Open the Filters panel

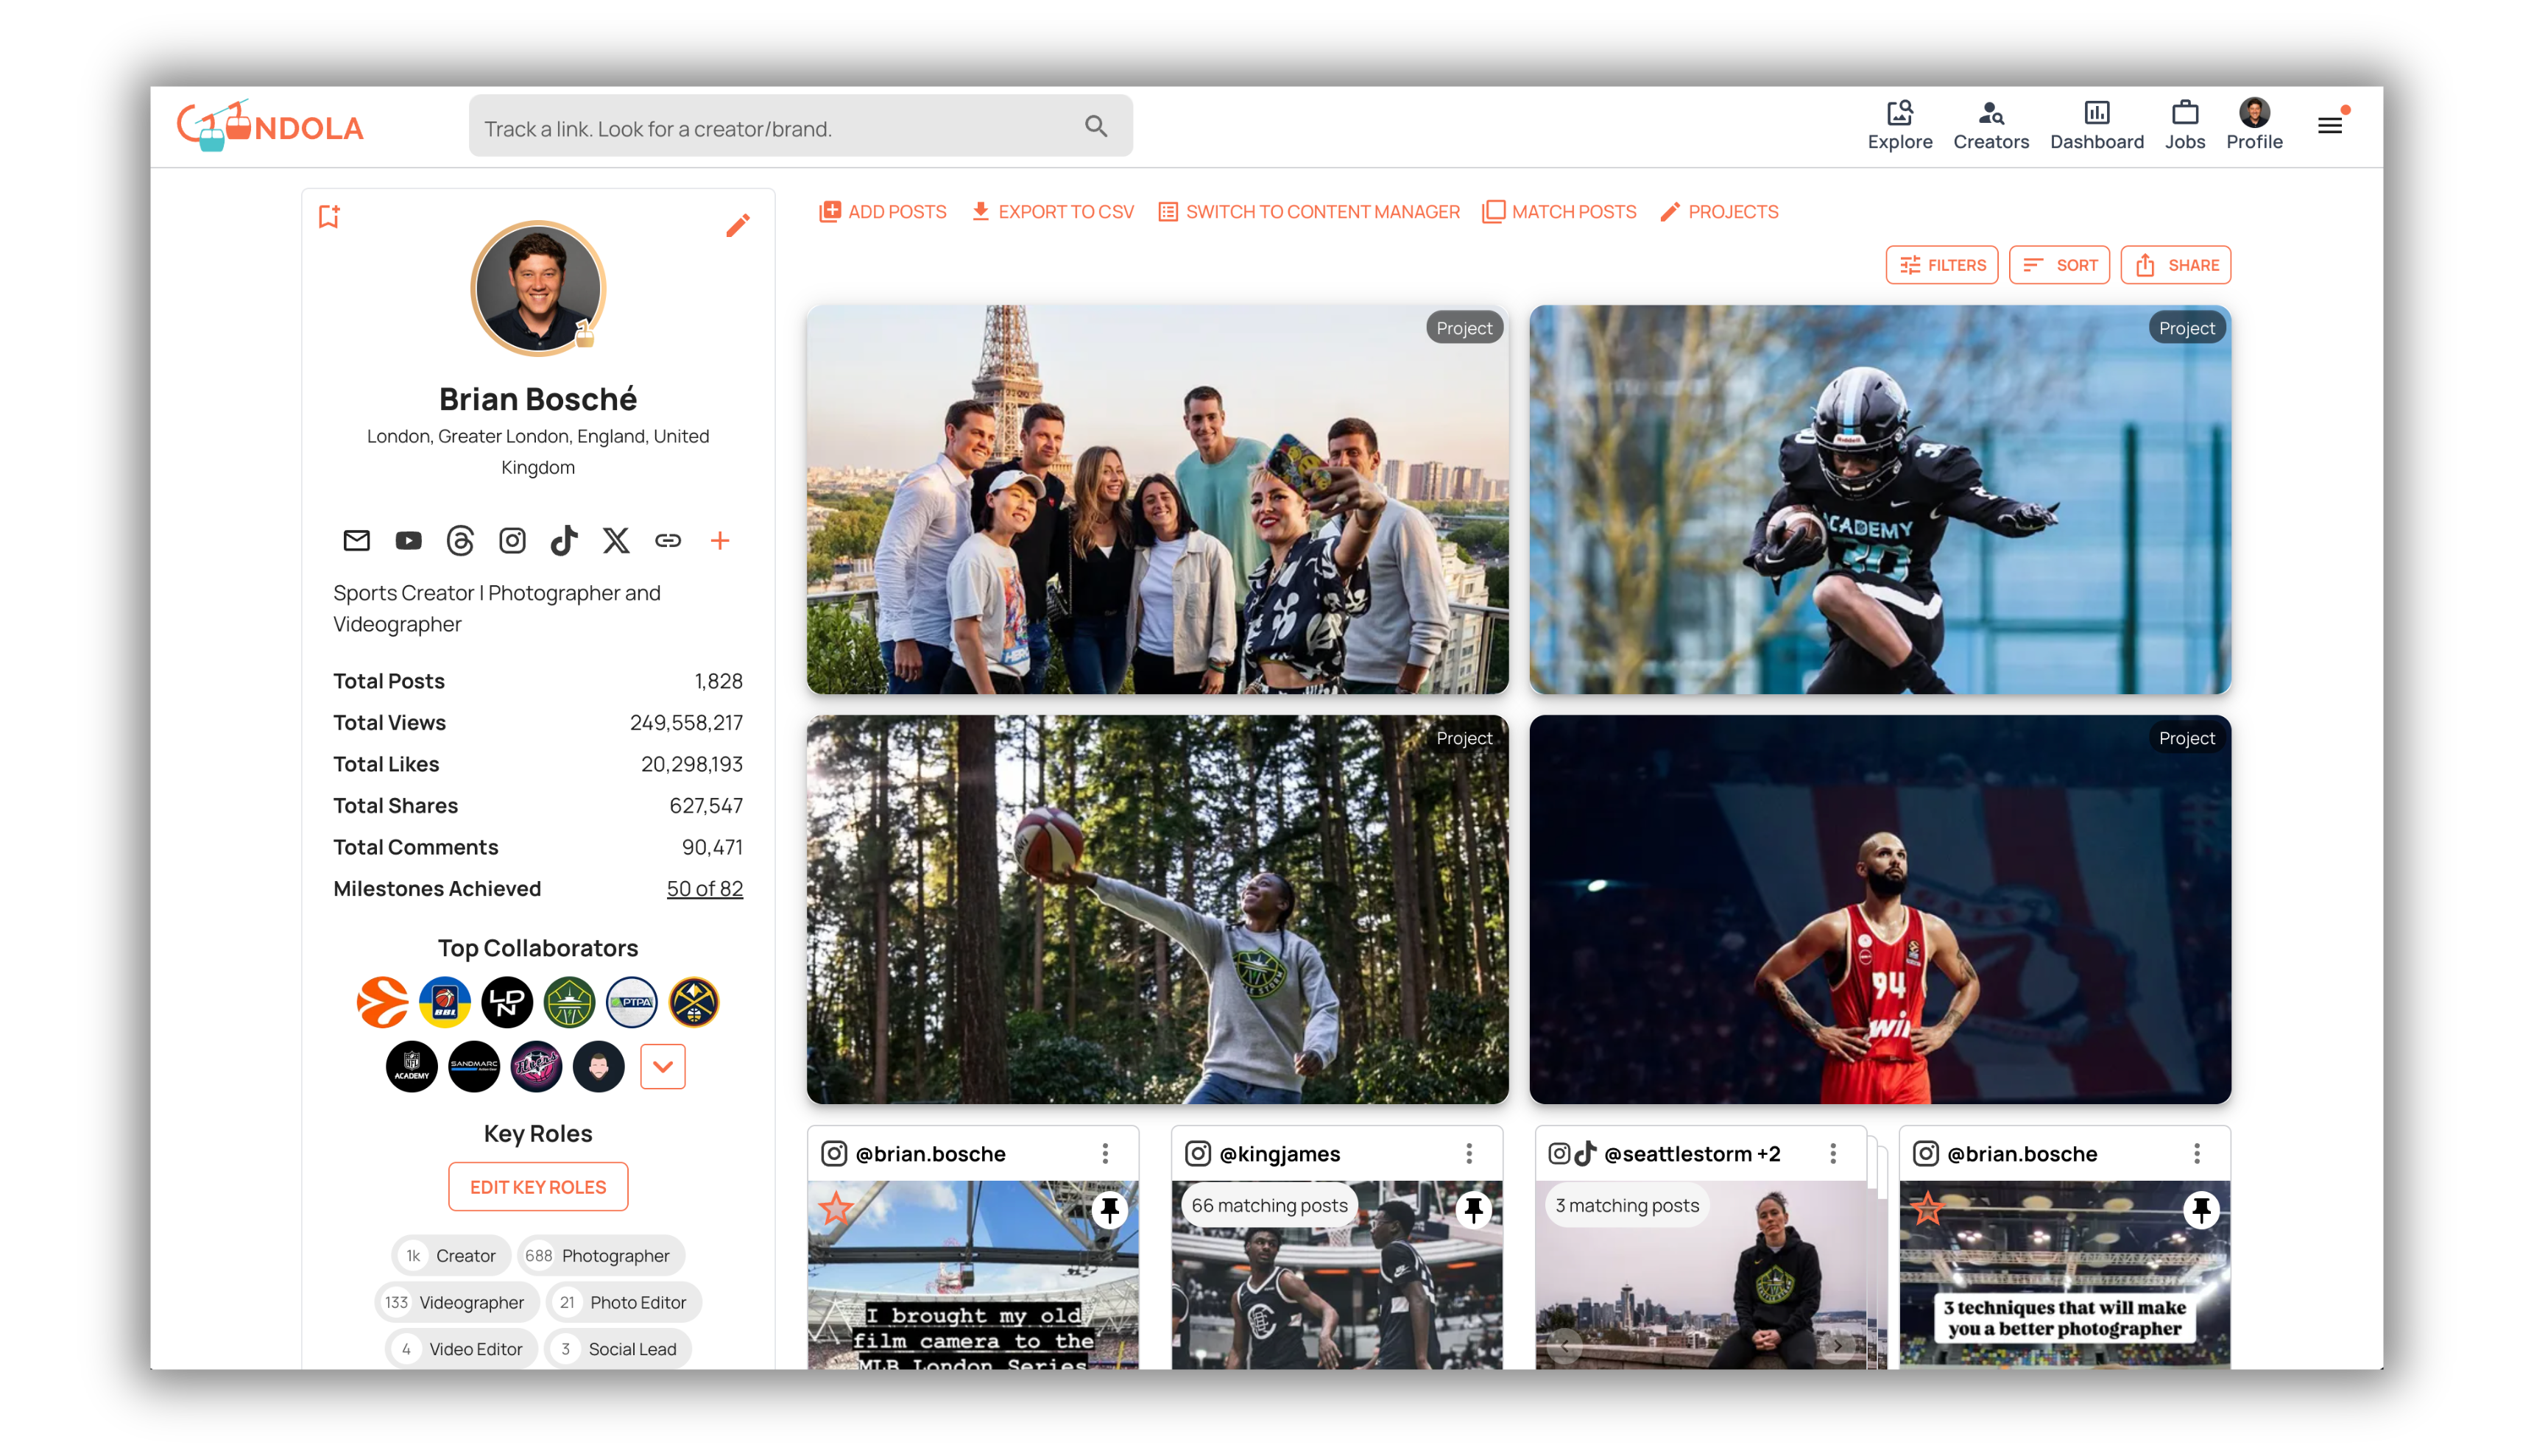[x=1941, y=265]
